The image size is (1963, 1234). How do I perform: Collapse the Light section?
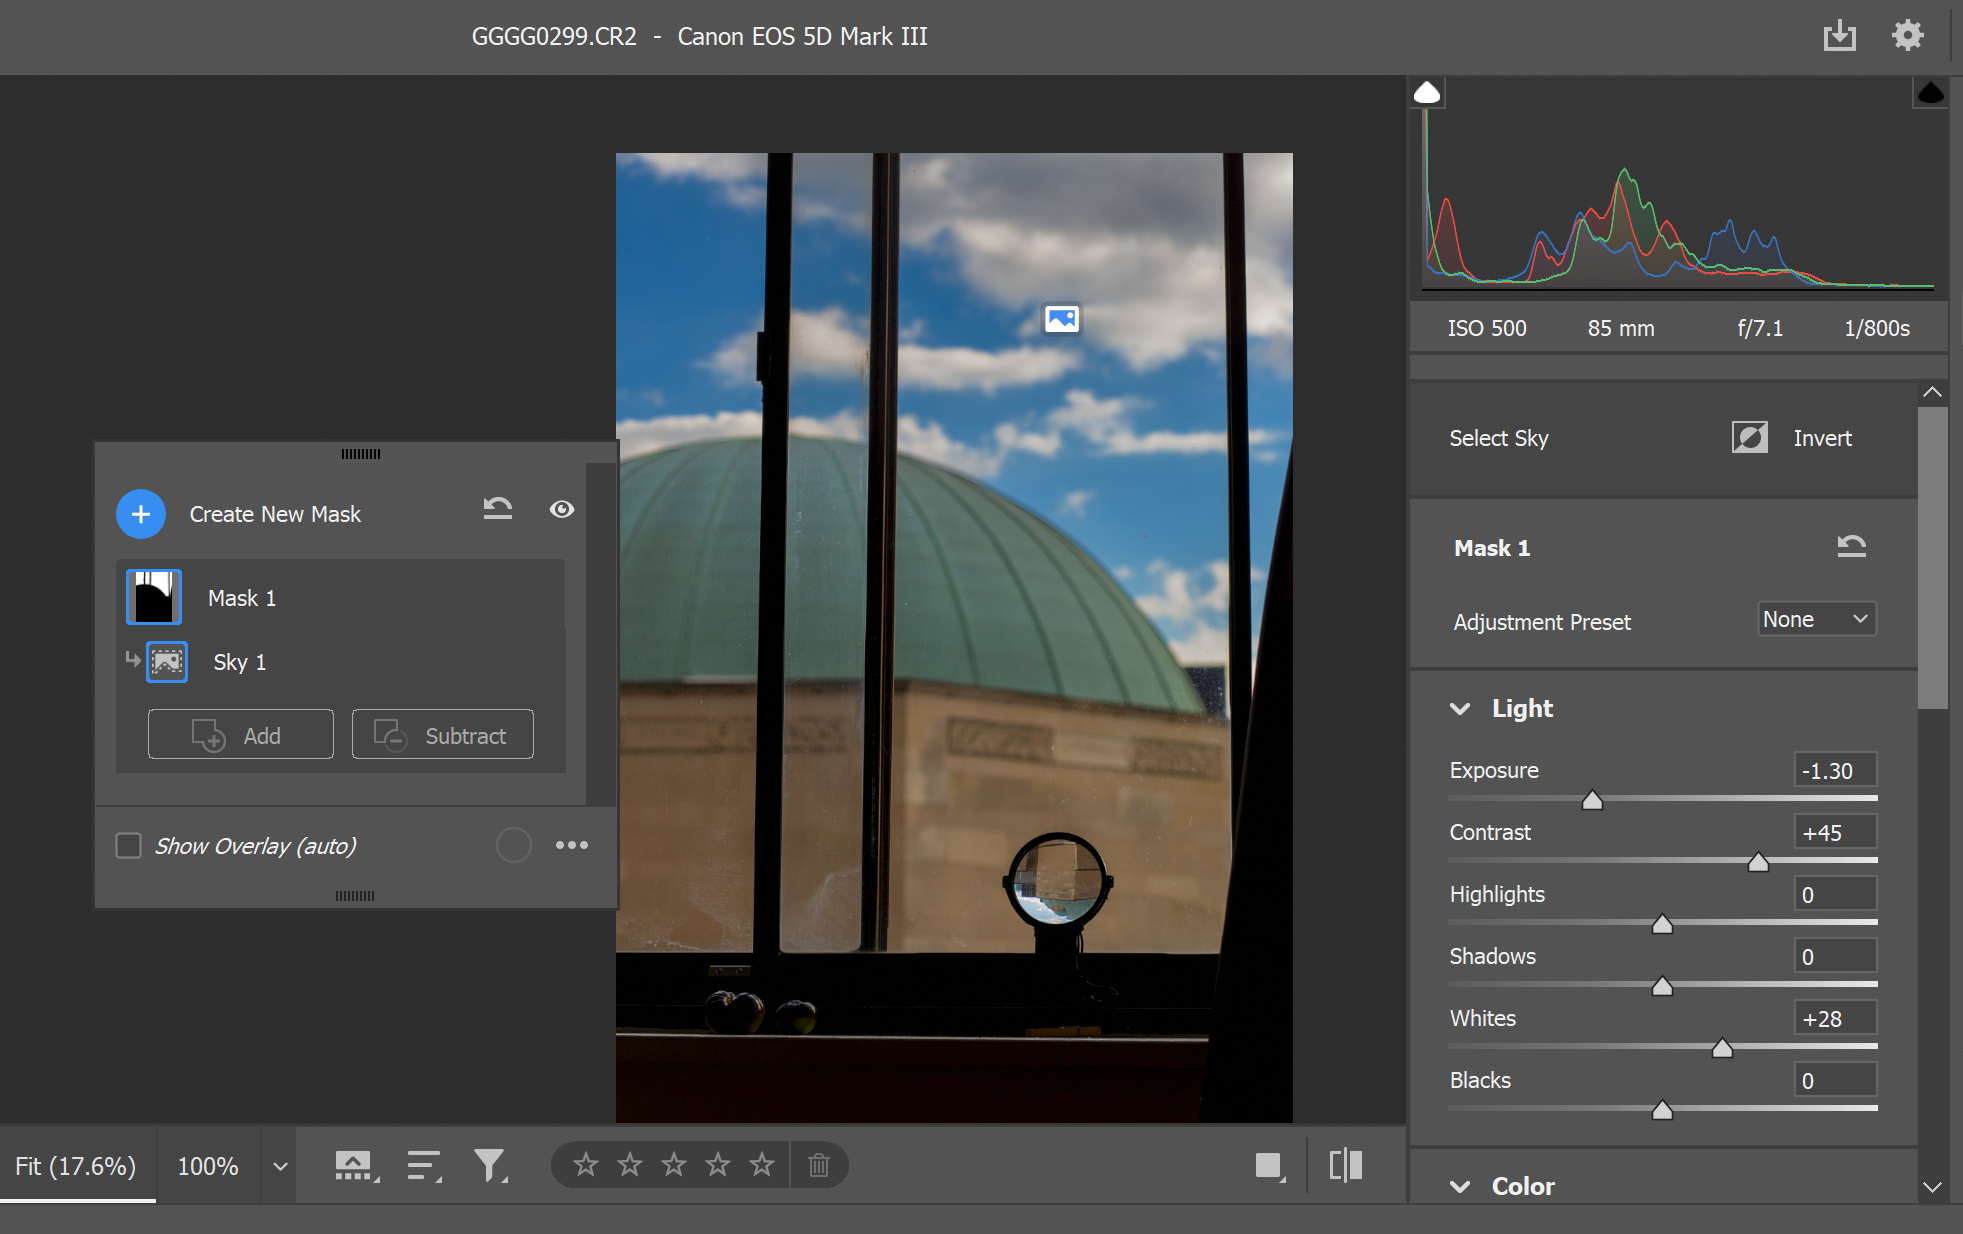click(x=1460, y=708)
